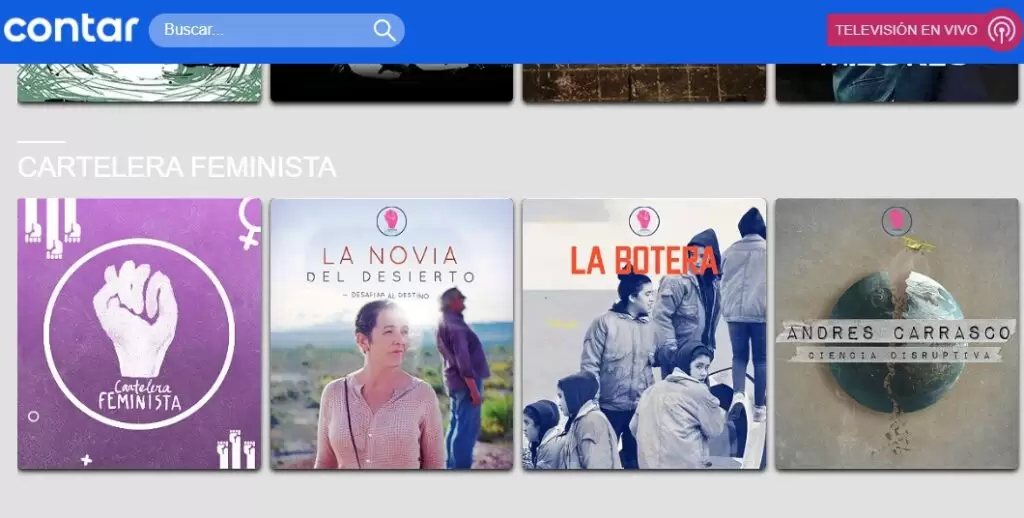1024x518 pixels.
Task: Select the dark second thumbnail in the top row
Action: (x=391, y=82)
